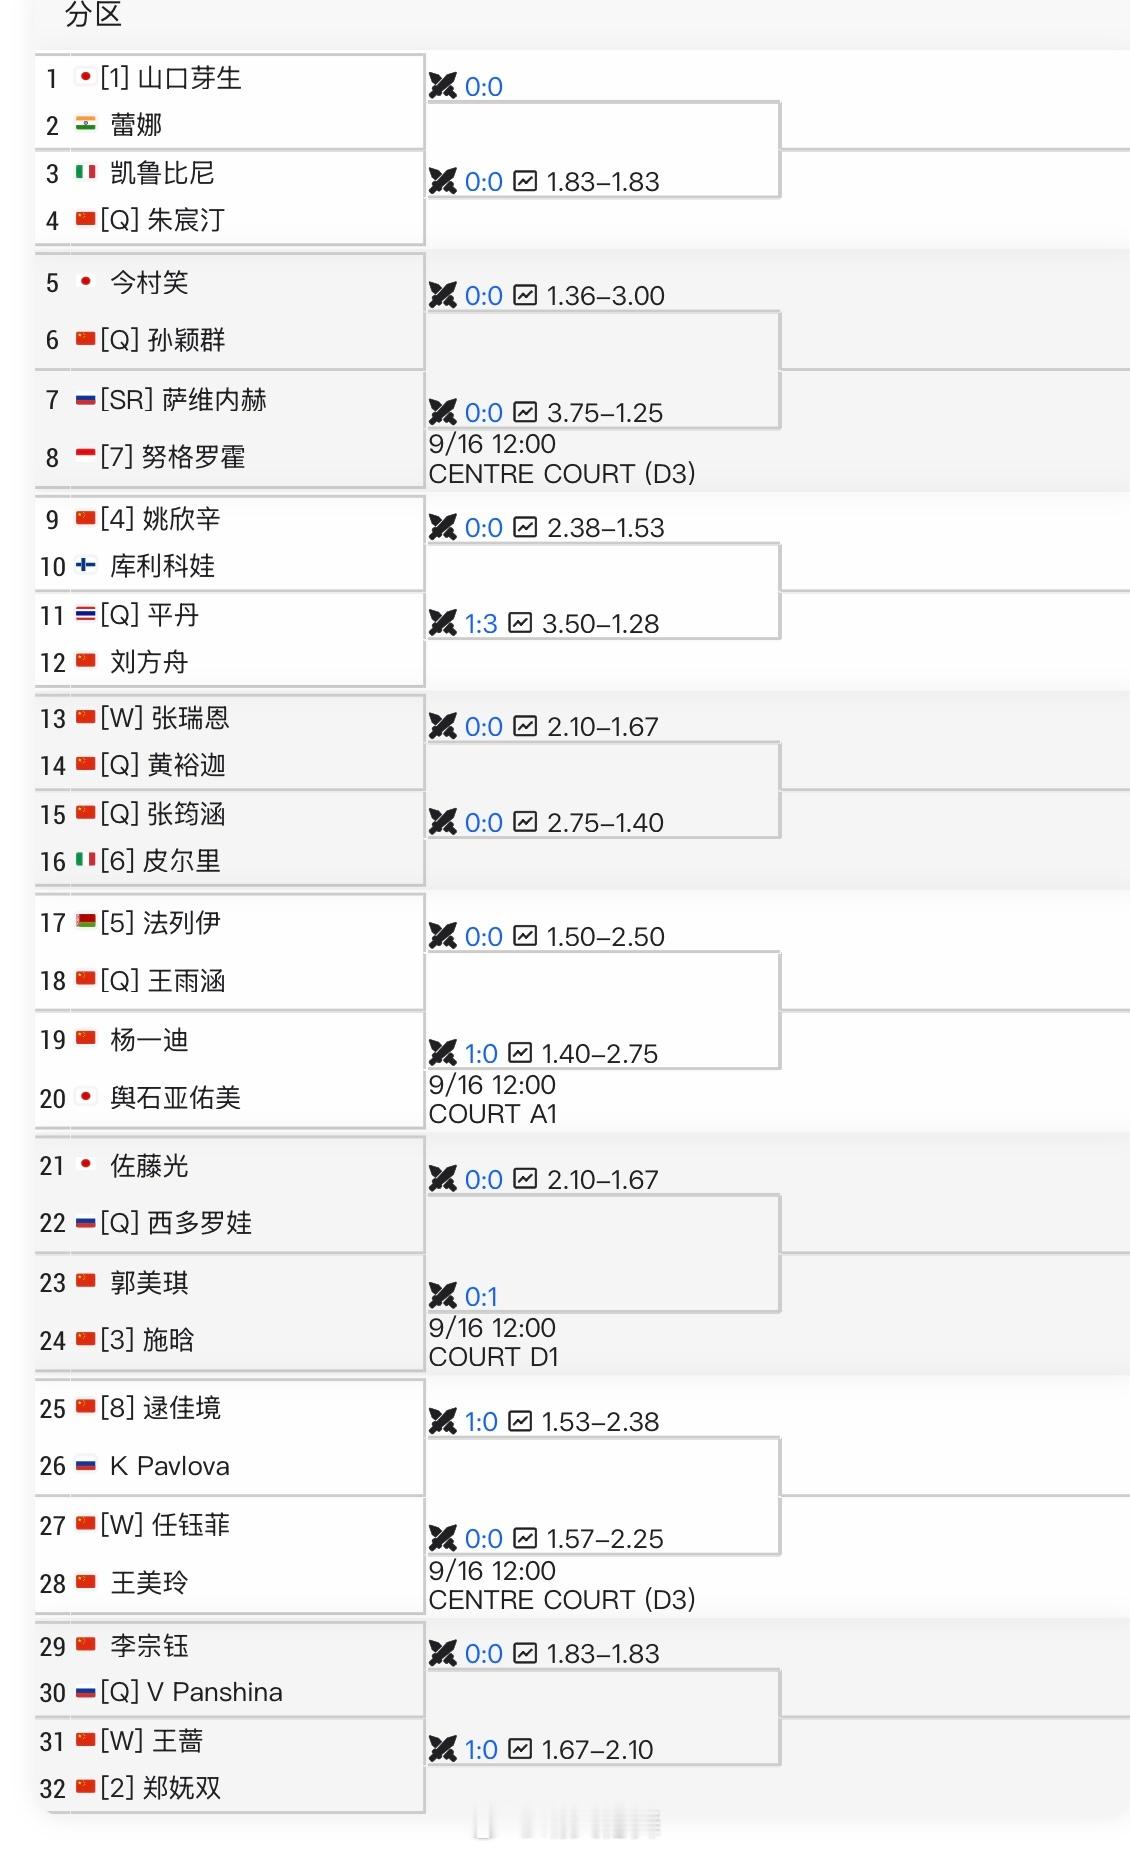Open odds chart icon beside 1.67–2.10
The width and height of the screenshot is (1130, 1850).
[520, 1749]
